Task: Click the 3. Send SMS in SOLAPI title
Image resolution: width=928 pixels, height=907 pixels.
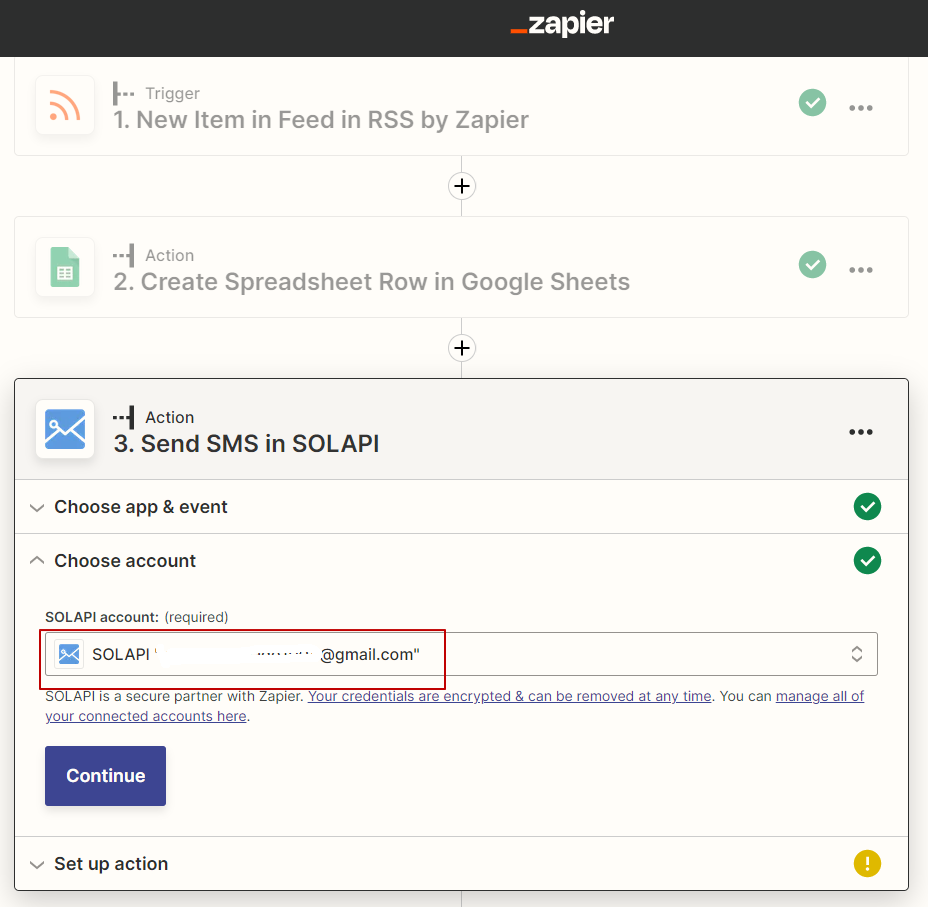Action: (246, 444)
